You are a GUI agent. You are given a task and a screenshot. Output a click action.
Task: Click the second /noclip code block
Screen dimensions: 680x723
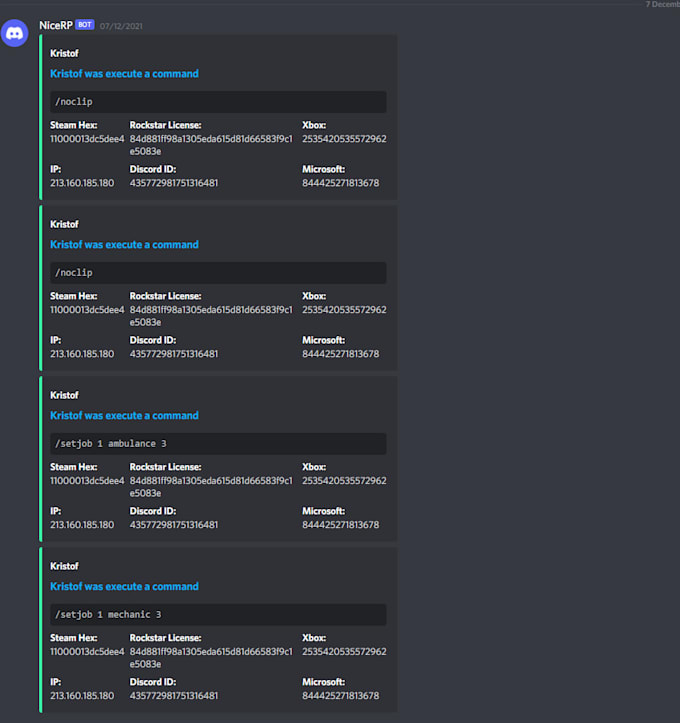pos(218,273)
